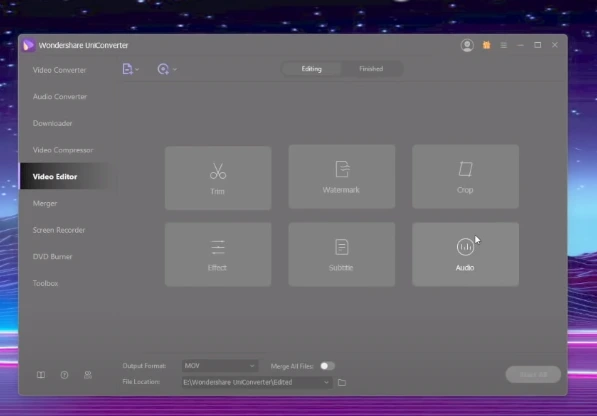Maximize the UniConverter window
597x416 pixels.
(x=538, y=45)
